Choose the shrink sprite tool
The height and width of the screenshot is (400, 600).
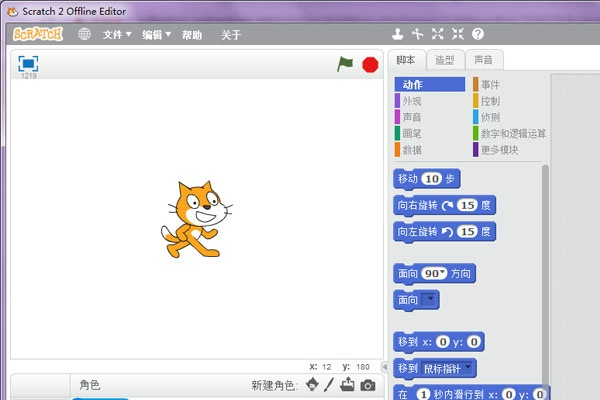pyautogui.click(x=458, y=34)
